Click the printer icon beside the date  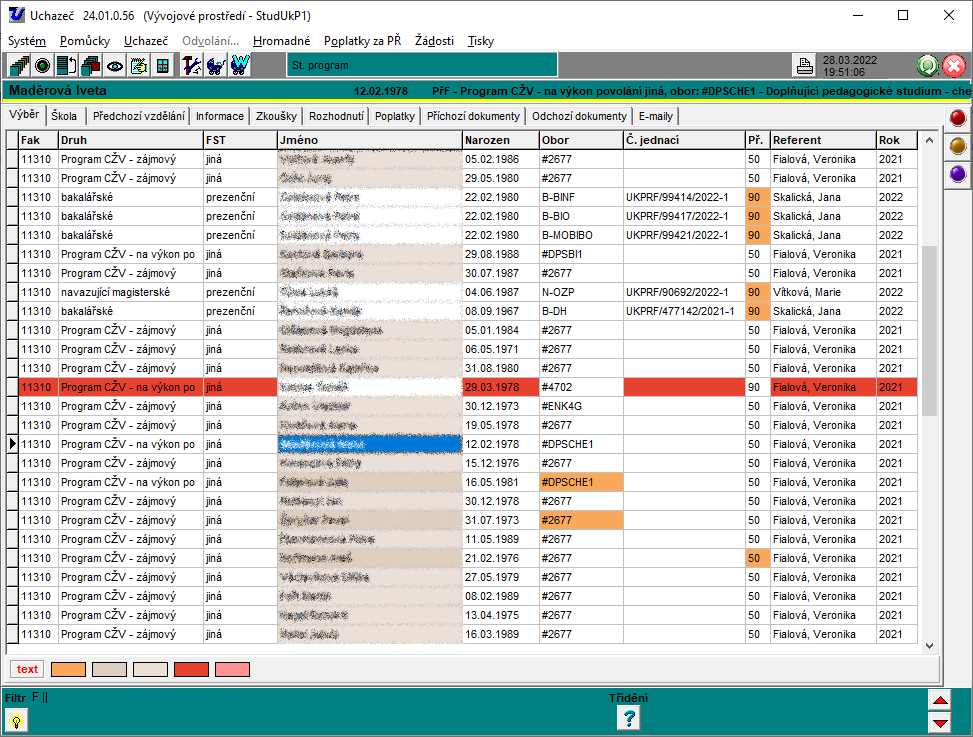804,66
